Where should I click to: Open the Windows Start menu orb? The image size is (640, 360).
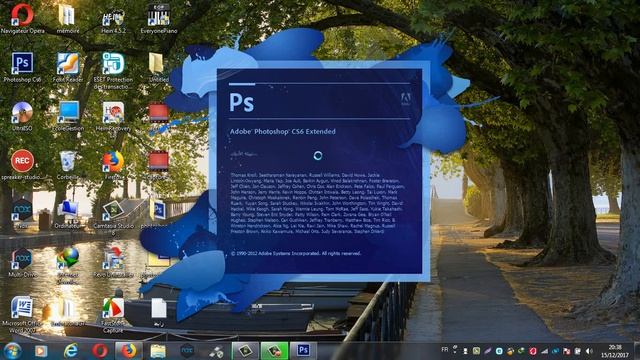[x=12, y=351]
